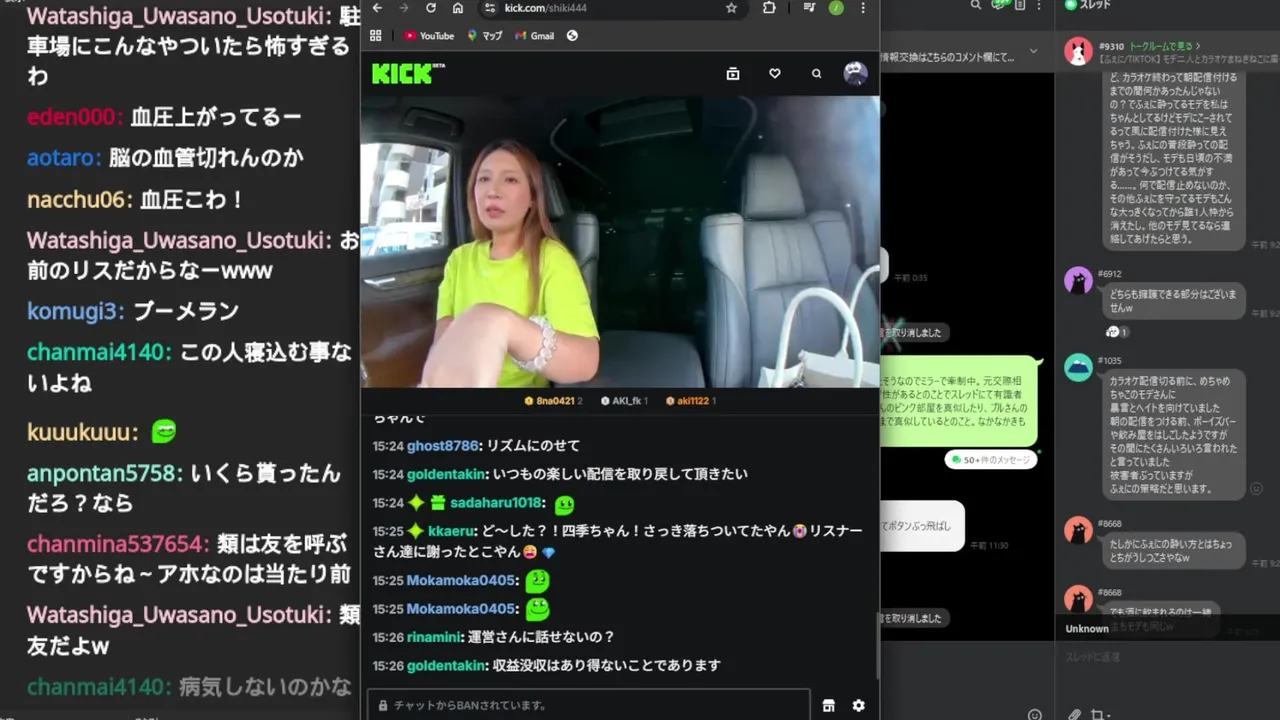Click the globe bookmark icon
The width and height of the screenshot is (1280, 720).
coord(572,36)
